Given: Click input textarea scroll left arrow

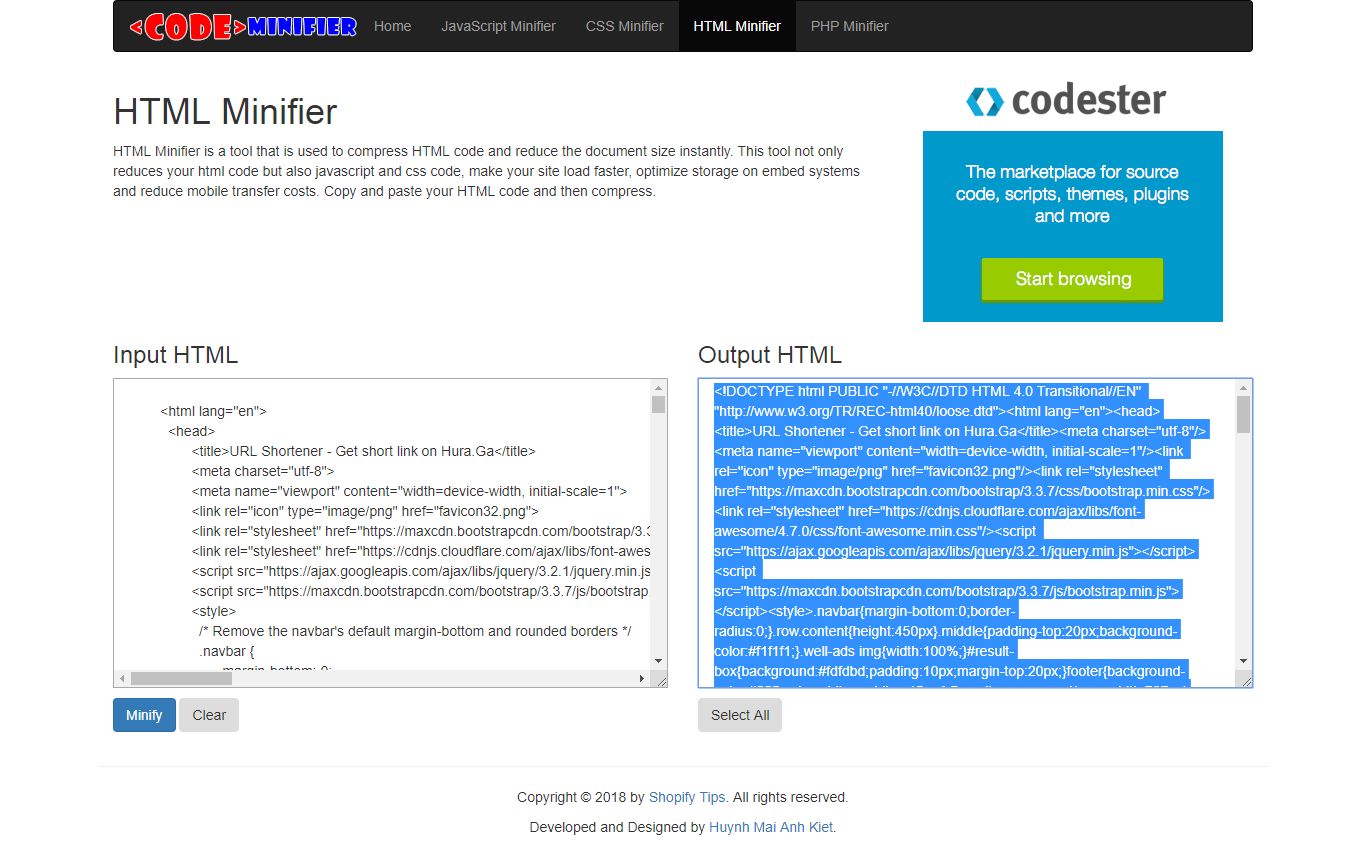Looking at the screenshot, I should [x=122, y=678].
